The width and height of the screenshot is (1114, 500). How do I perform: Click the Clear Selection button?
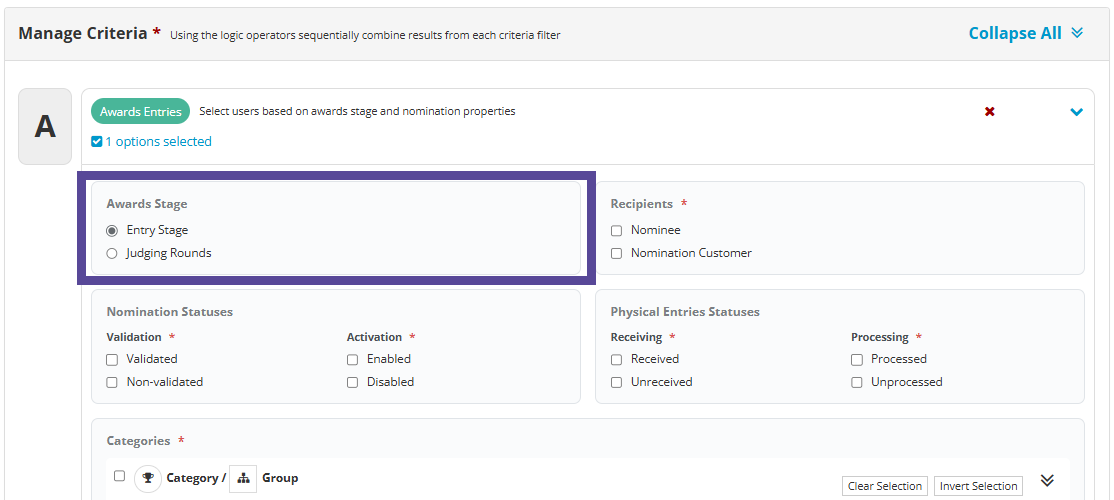click(x=885, y=486)
